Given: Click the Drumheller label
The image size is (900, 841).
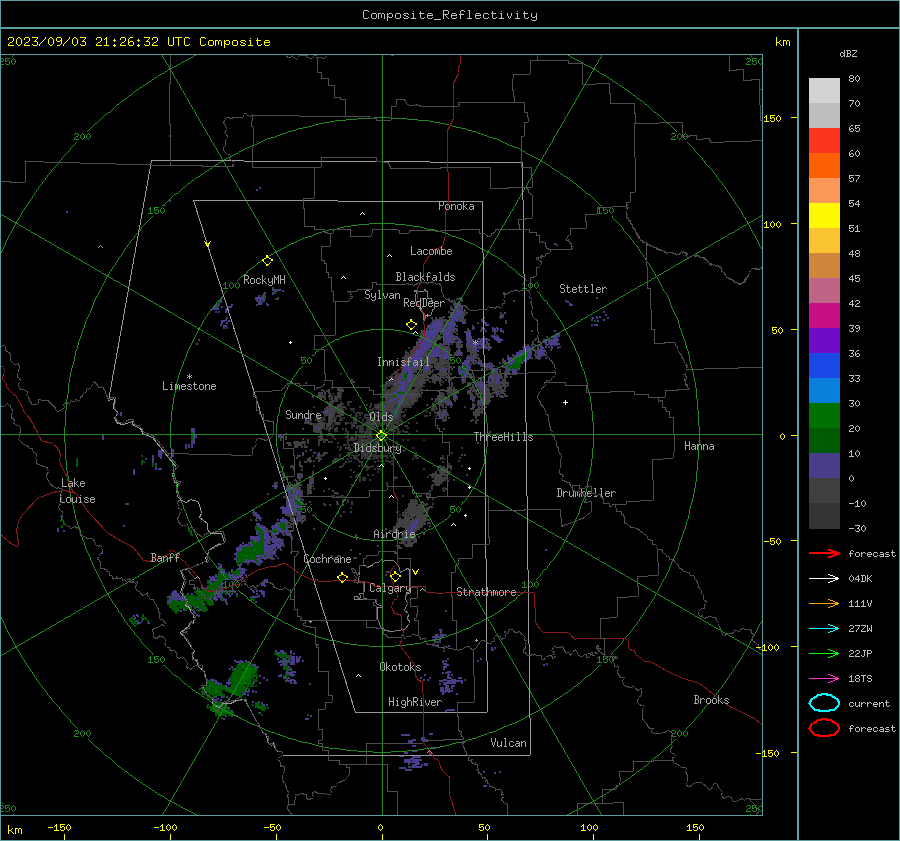Looking at the screenshot, I should (586, 493).
